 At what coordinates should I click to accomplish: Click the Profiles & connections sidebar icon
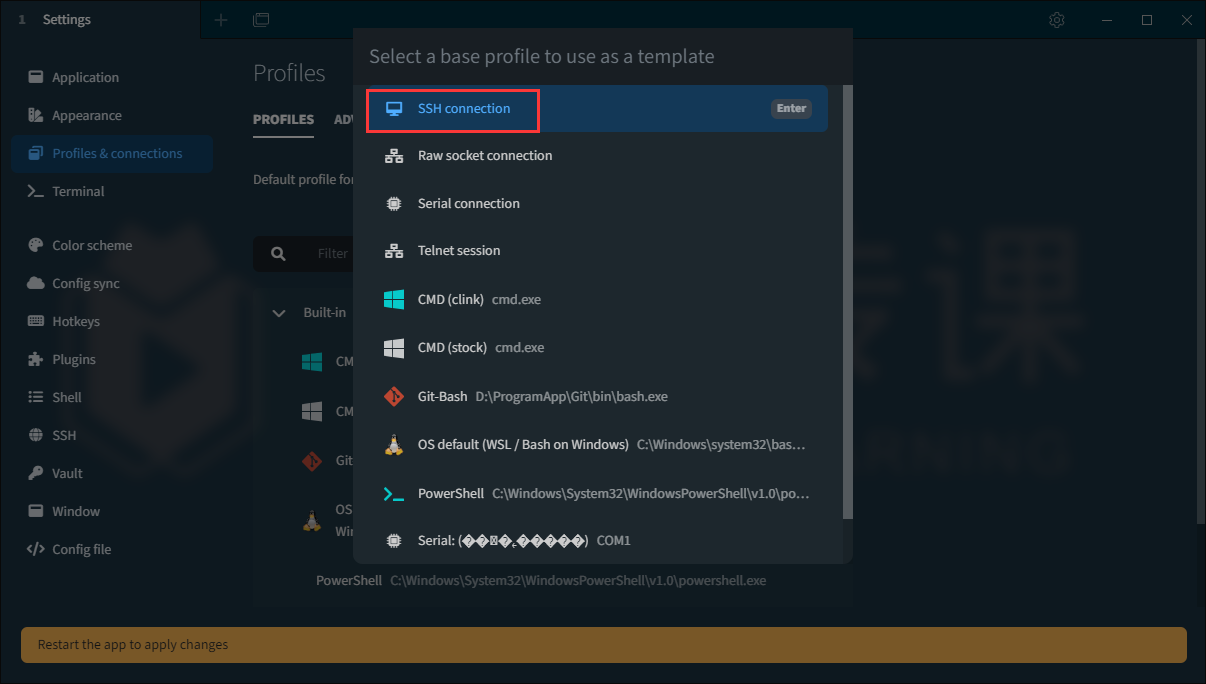click(x=35, y=153)
